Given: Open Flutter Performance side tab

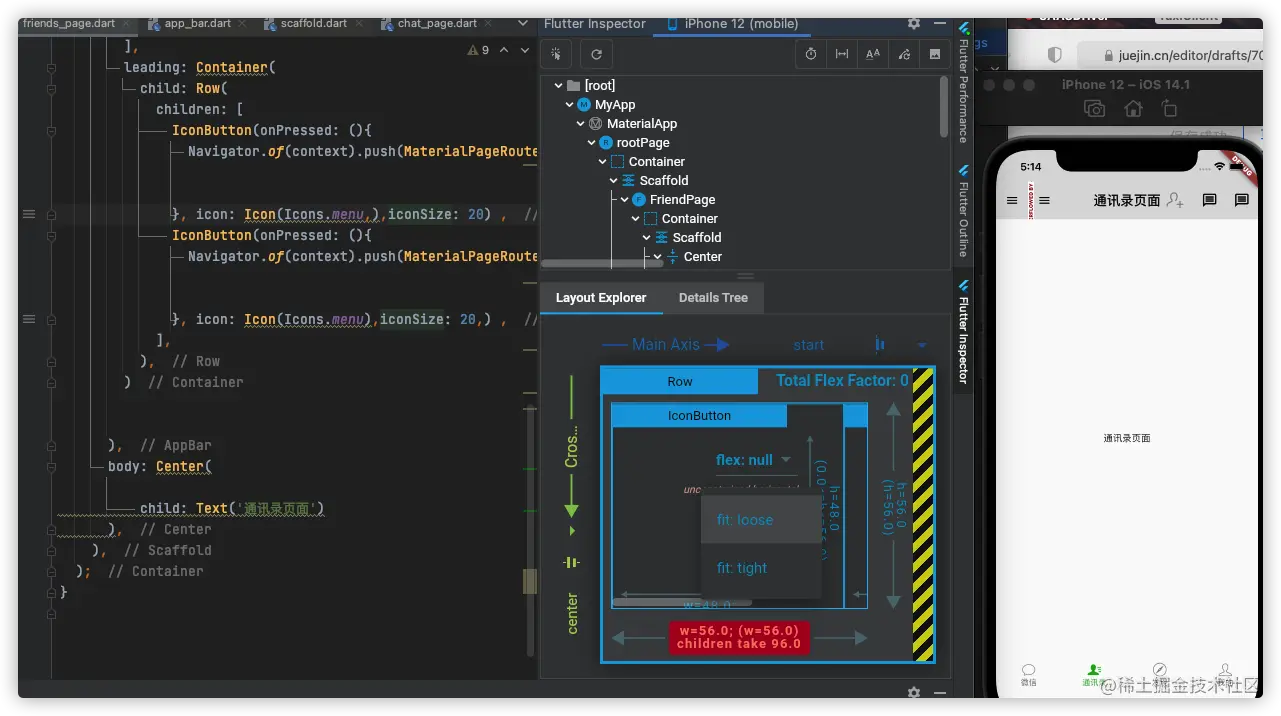Looking at the screenshot, I should [964, 83].
